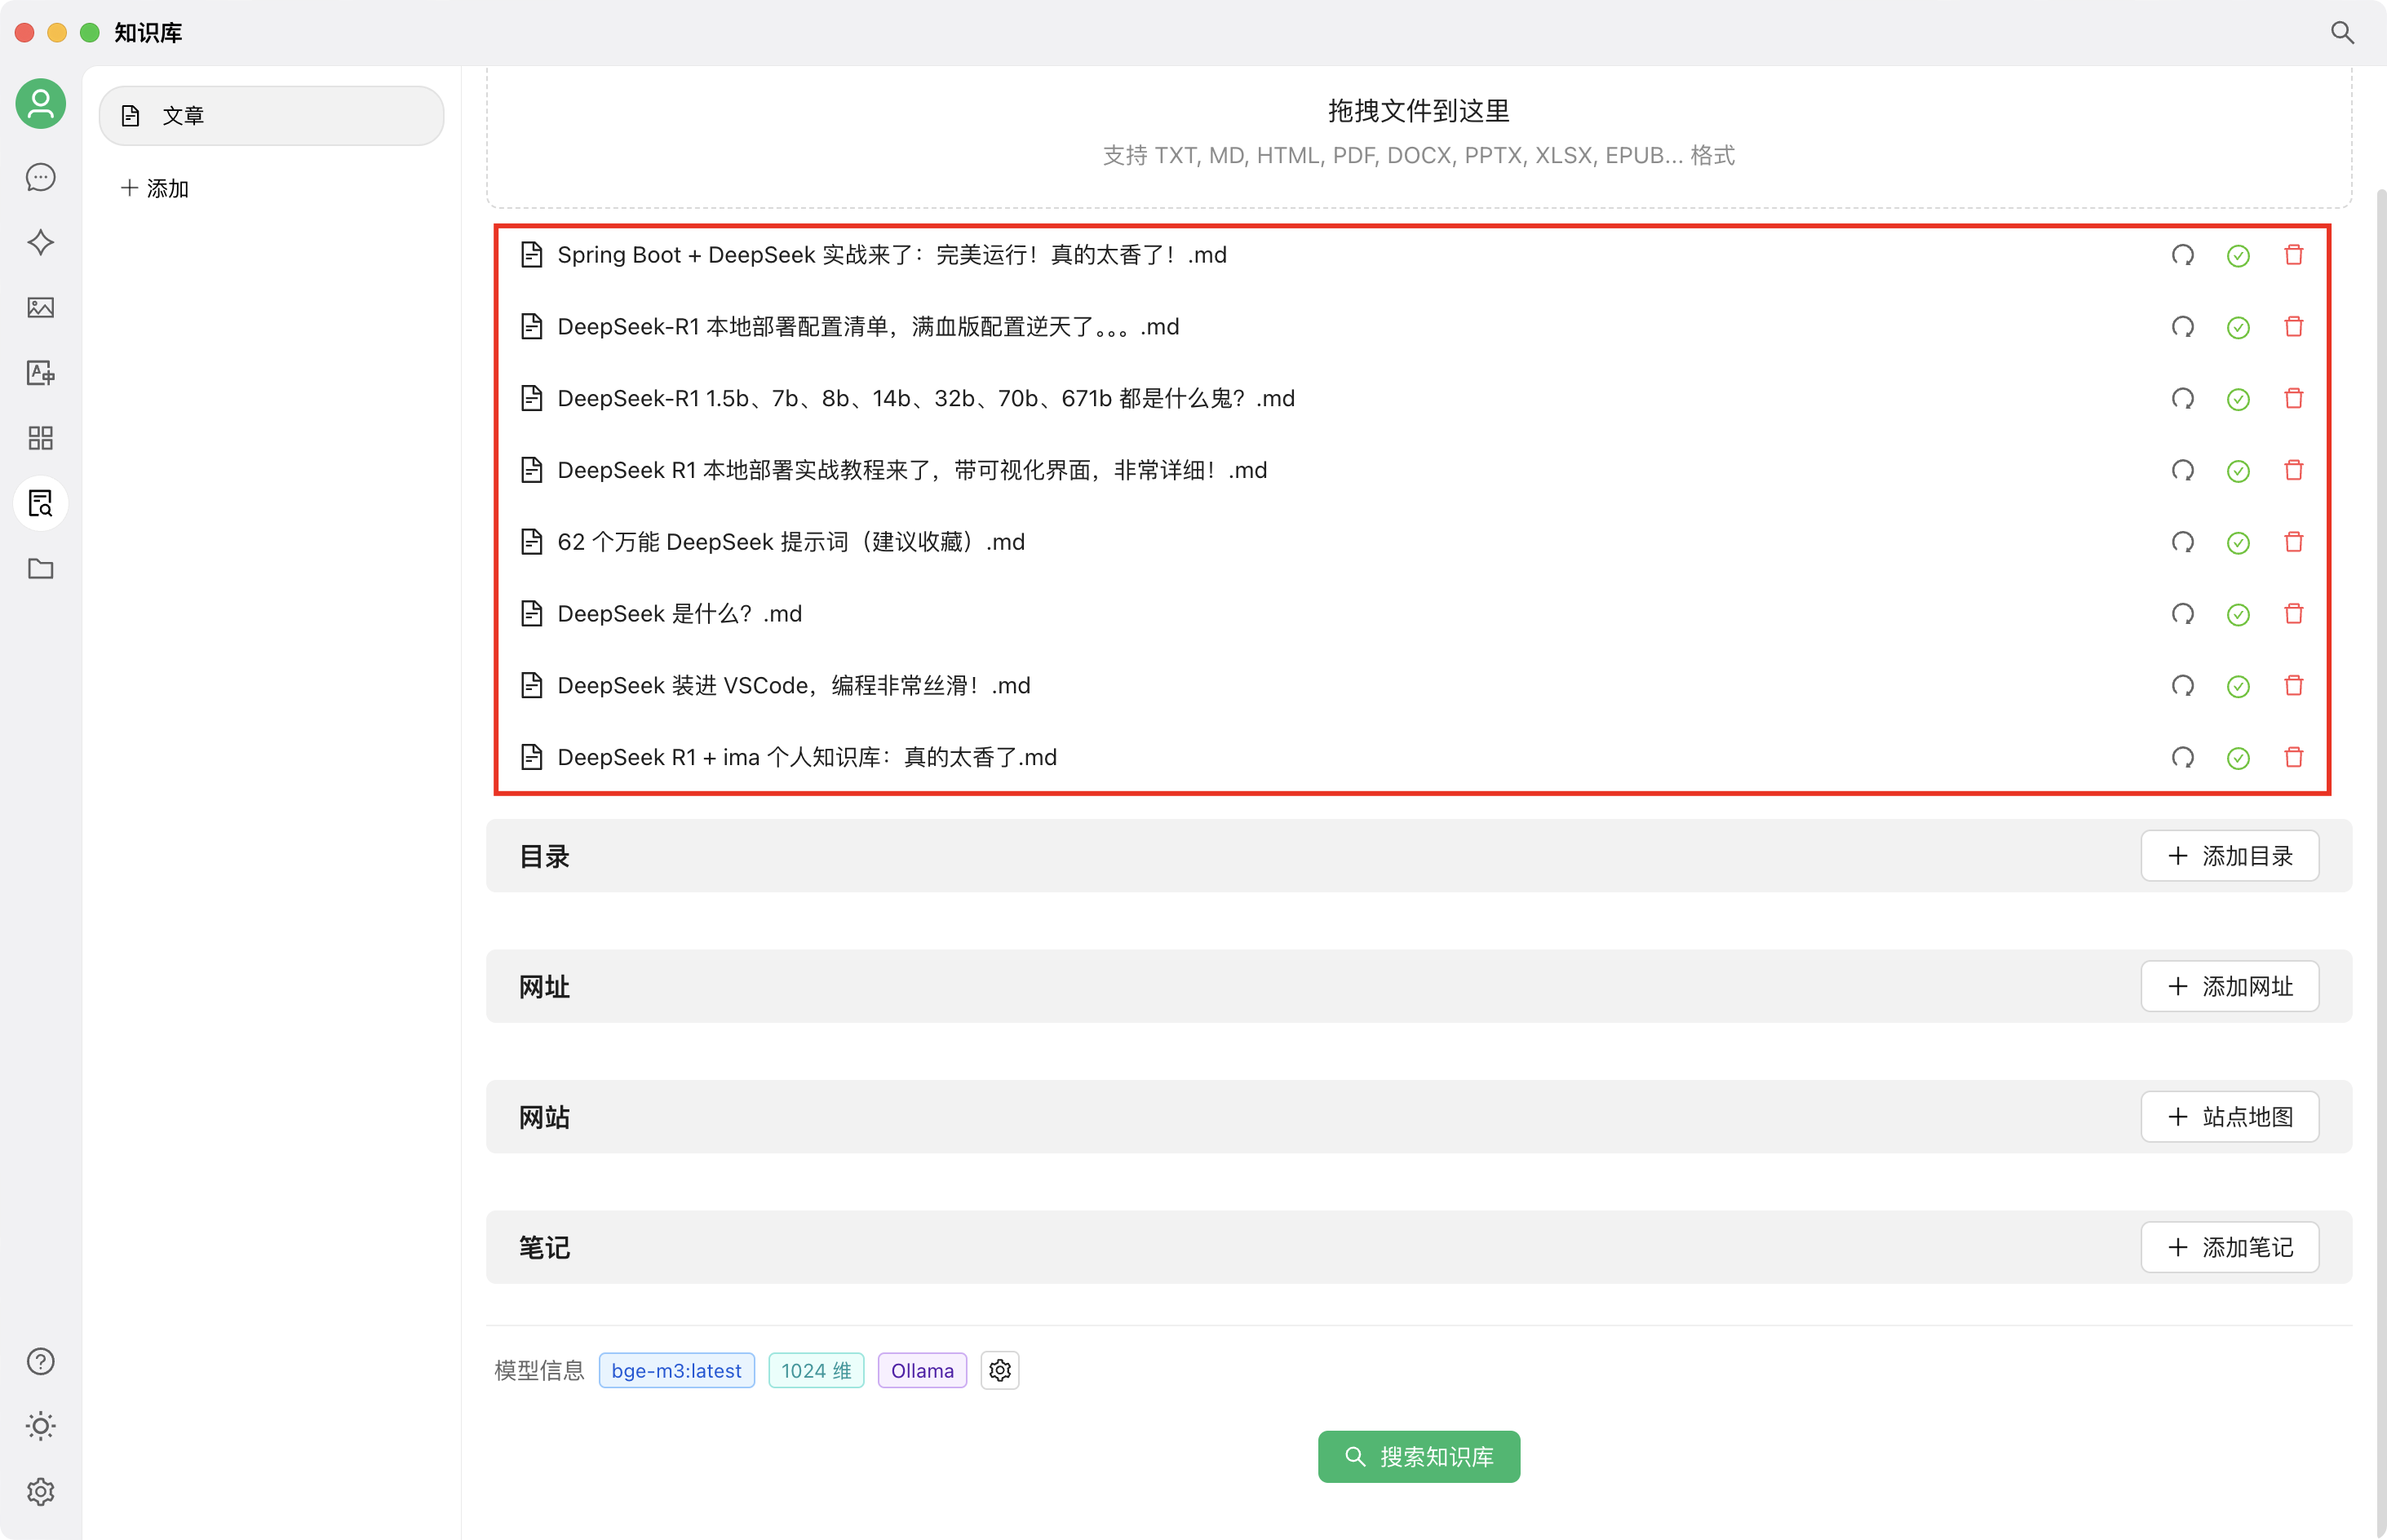Select the 文章 knowledge base item
The height and width of the screenshot is (1540, 2387).
coord(271,116)
